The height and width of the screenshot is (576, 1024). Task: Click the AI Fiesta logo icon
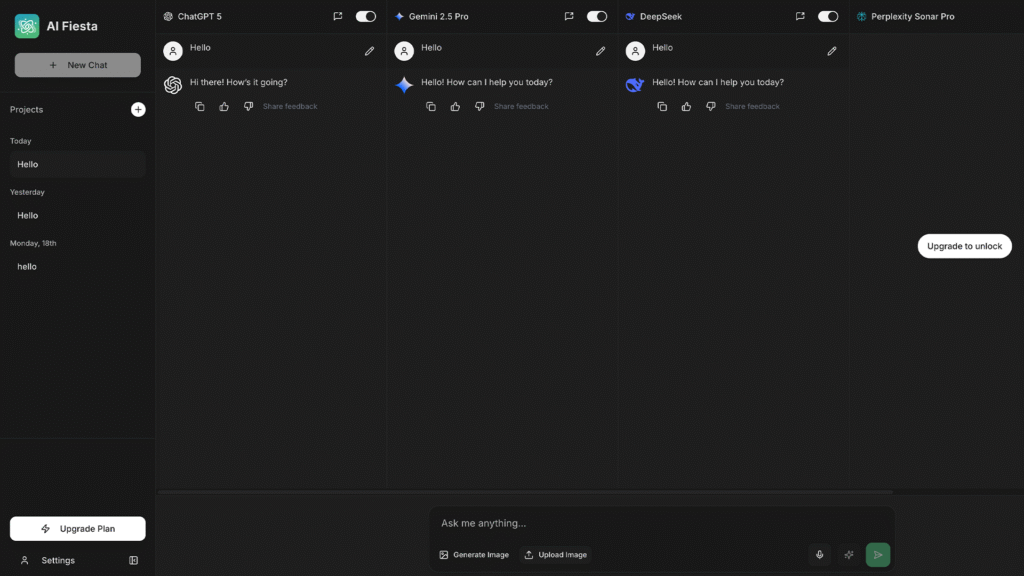tap(27, 26)
